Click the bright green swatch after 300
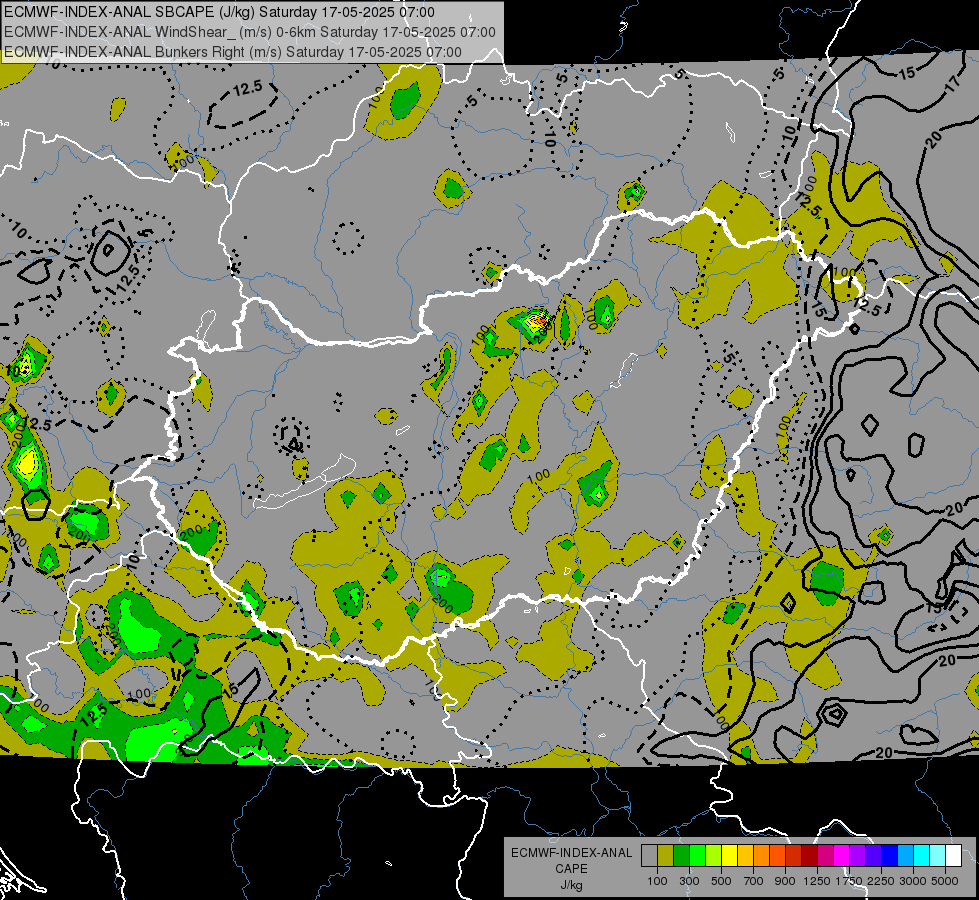 (697, 856)
